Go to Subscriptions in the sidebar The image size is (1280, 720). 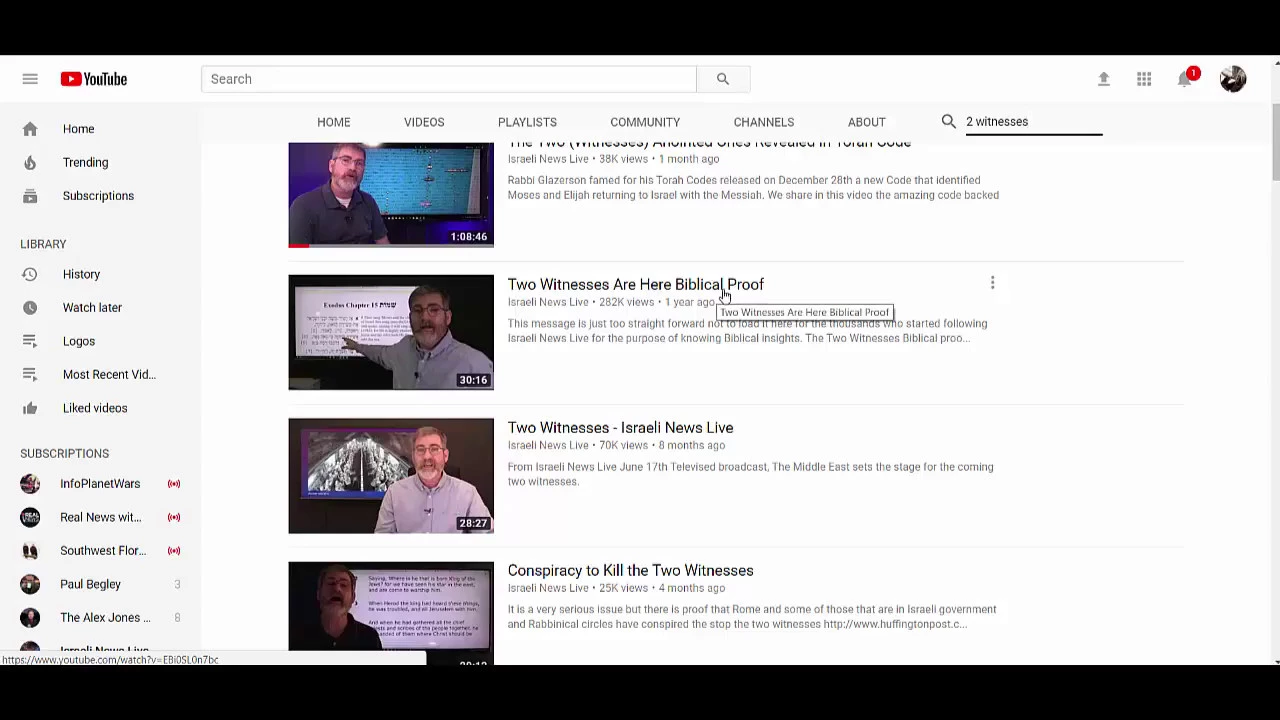(100, 196)
